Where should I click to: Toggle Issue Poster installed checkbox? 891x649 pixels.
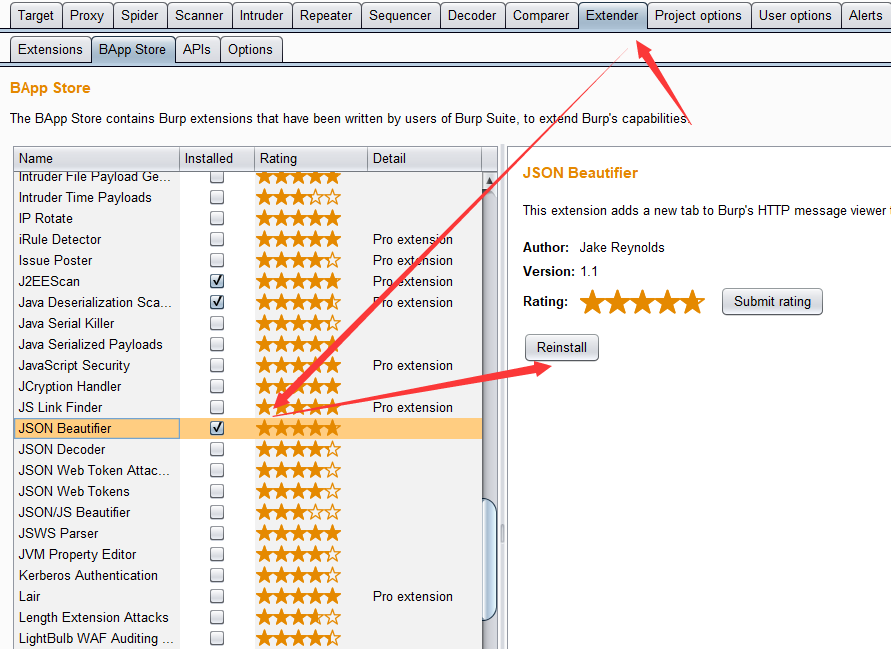[216, 260]
